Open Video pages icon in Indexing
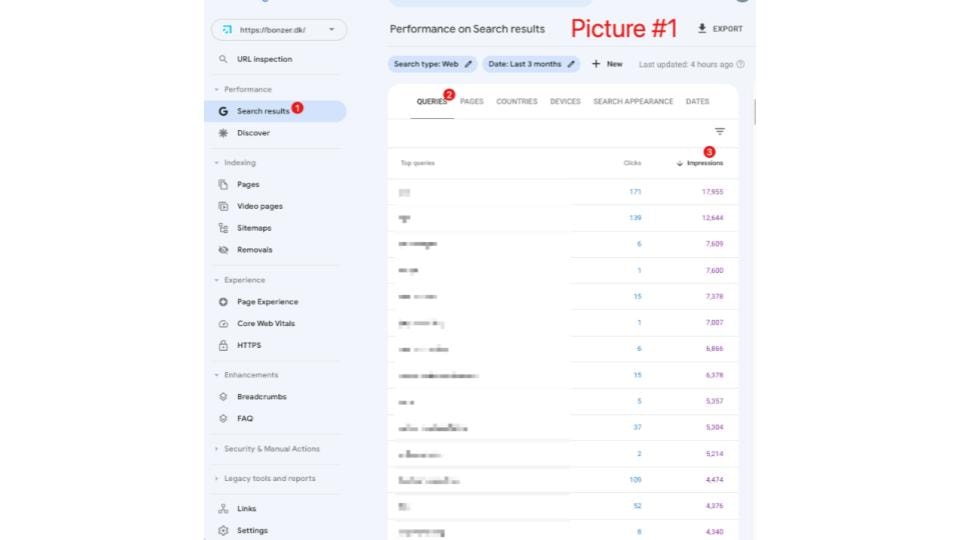This screenshot has width=960, height=540. [x=223, y=206]
